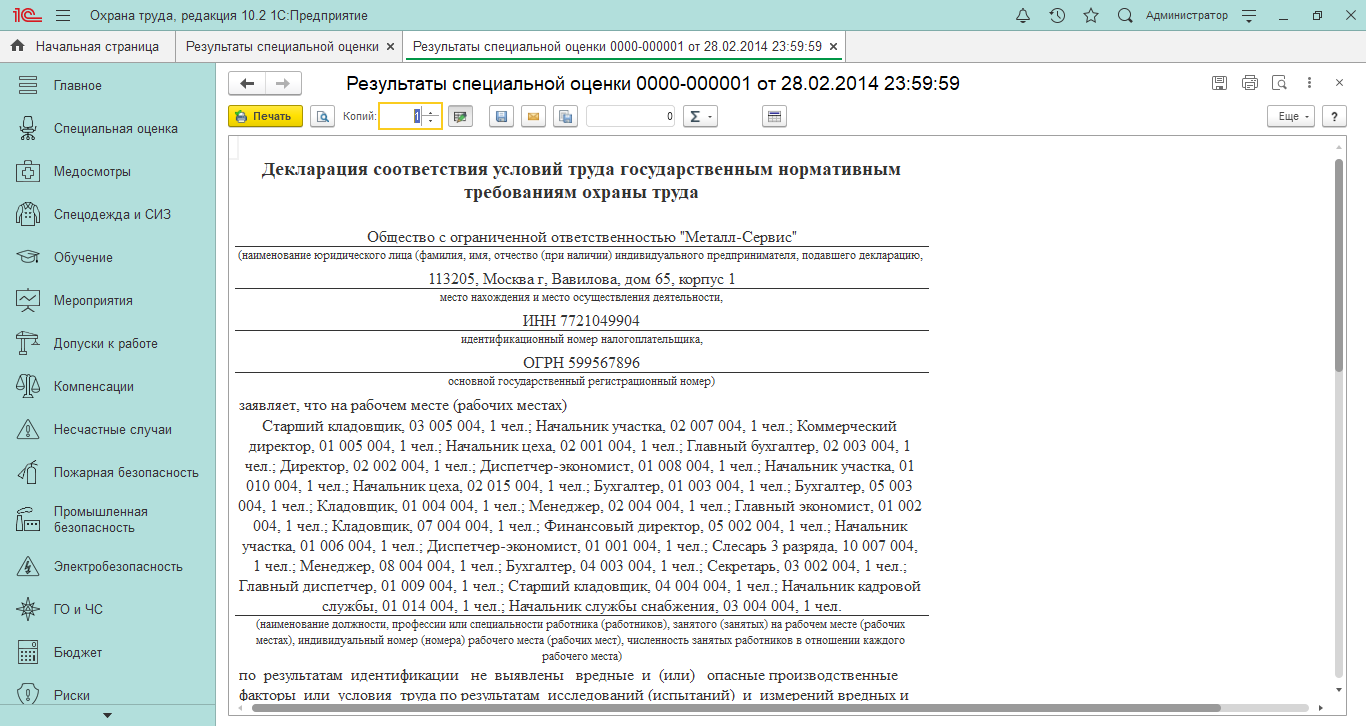Screen dimensions: 1366x726
Task: Open the Компенсации section
Action: coord(108,387)
